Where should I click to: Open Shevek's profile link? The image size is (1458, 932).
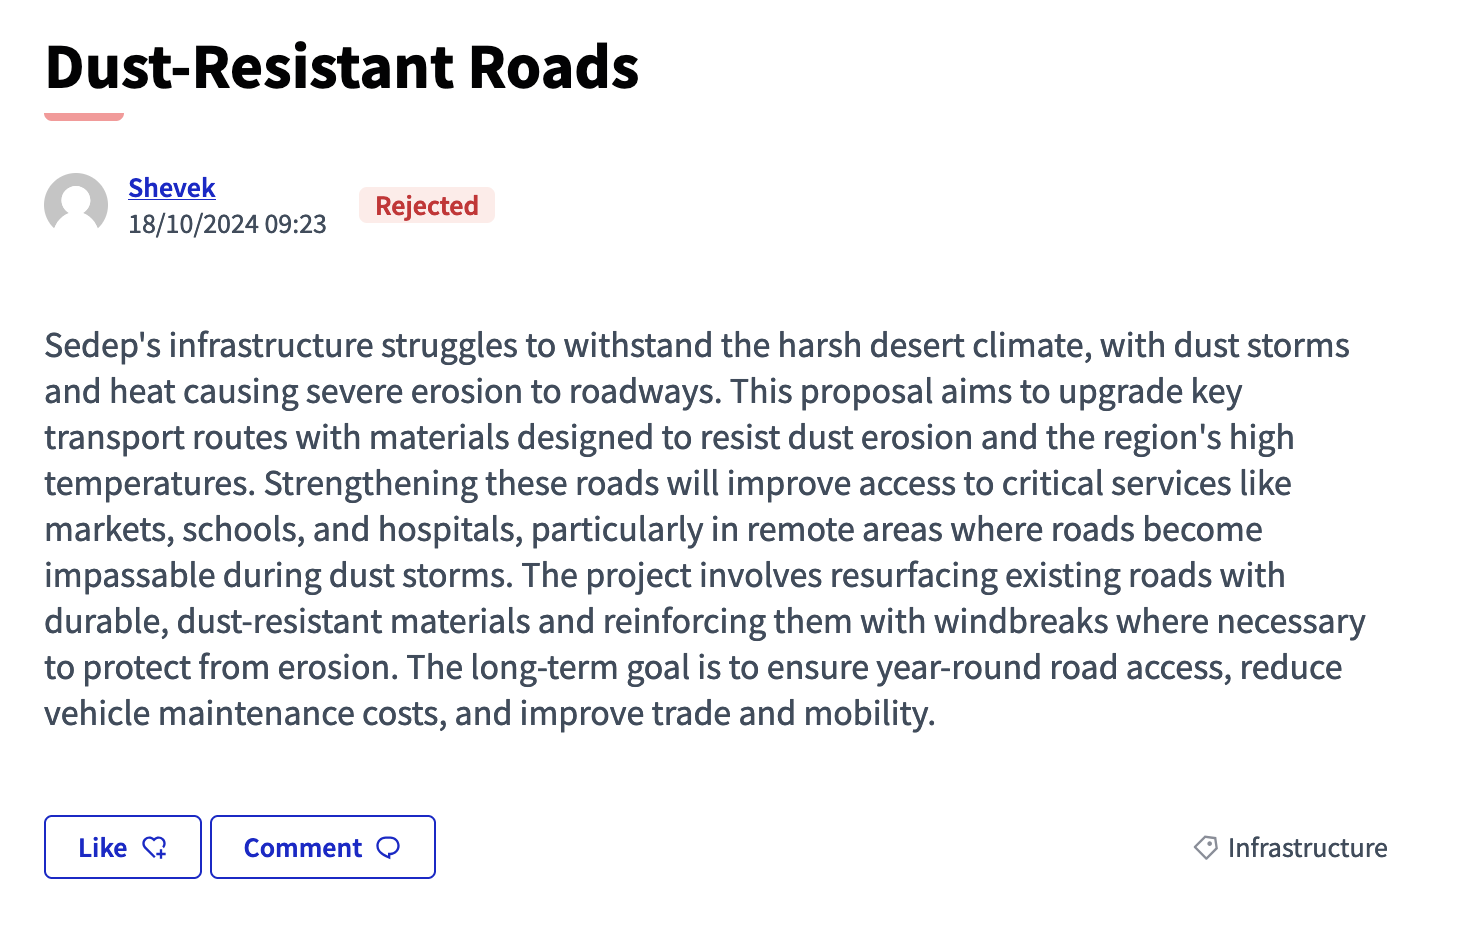[171, 187]
